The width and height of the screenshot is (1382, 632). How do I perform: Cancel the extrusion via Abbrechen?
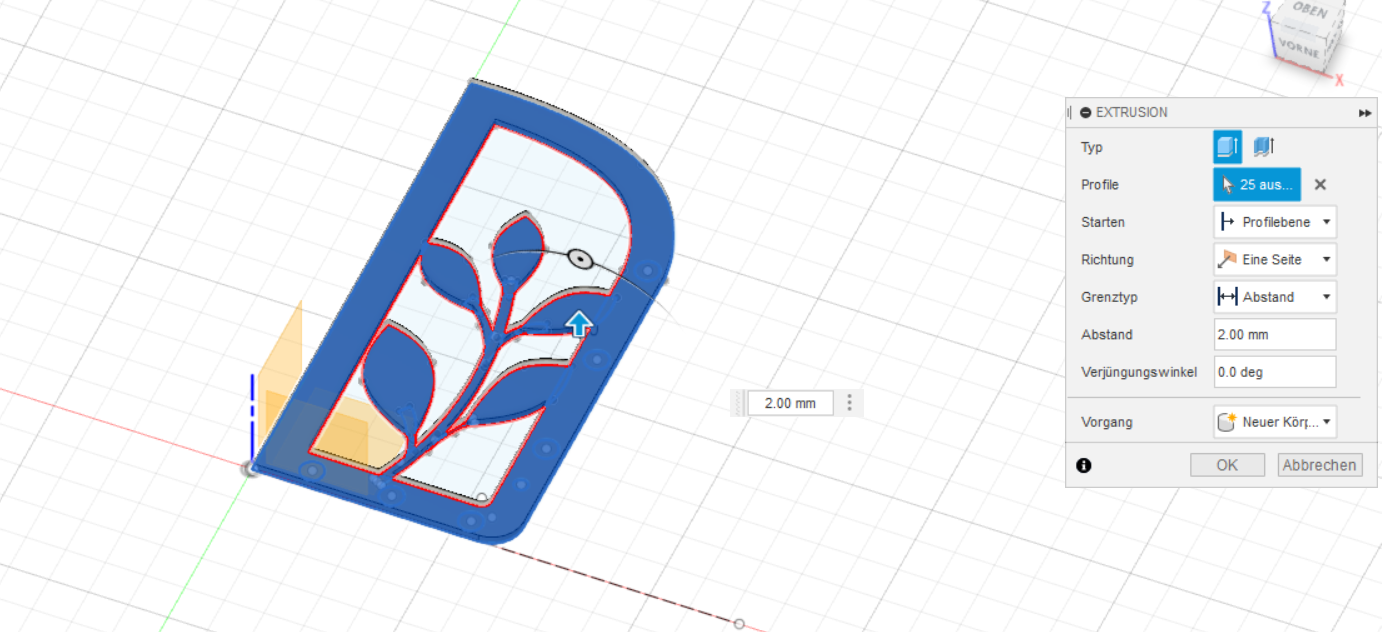point(1319,464)
